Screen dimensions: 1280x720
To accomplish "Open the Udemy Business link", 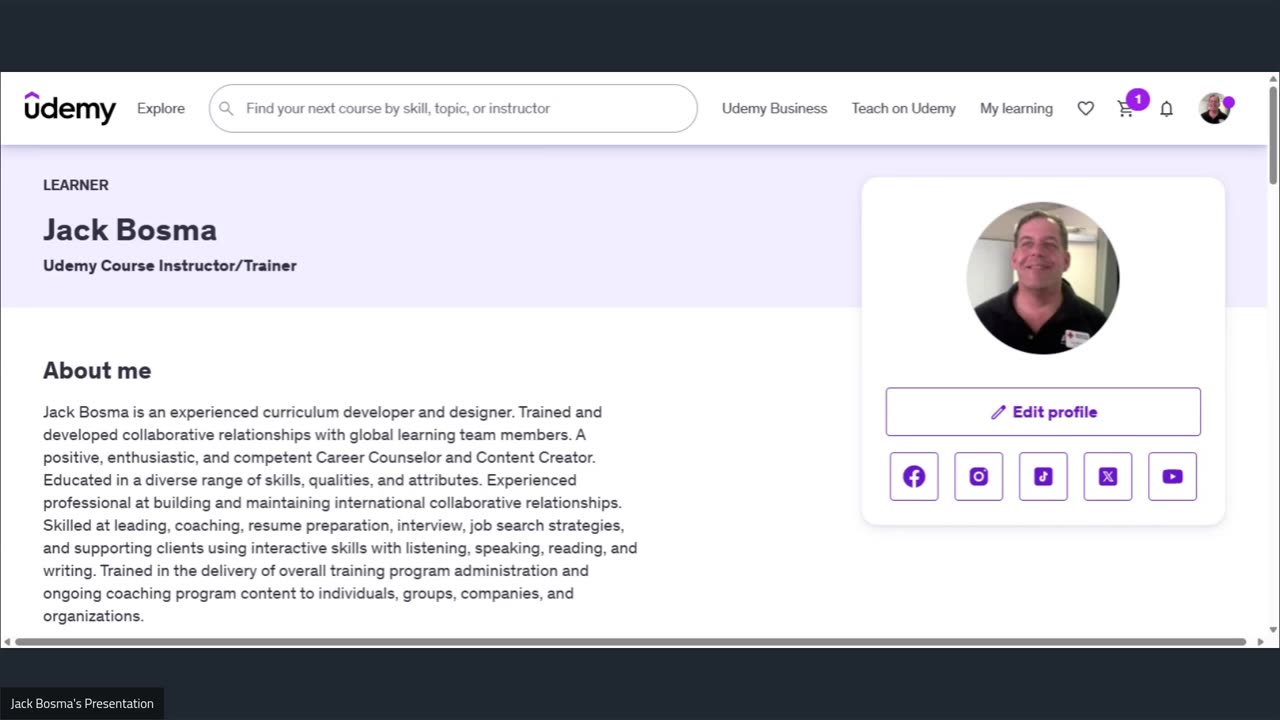I will pos(774,108).
